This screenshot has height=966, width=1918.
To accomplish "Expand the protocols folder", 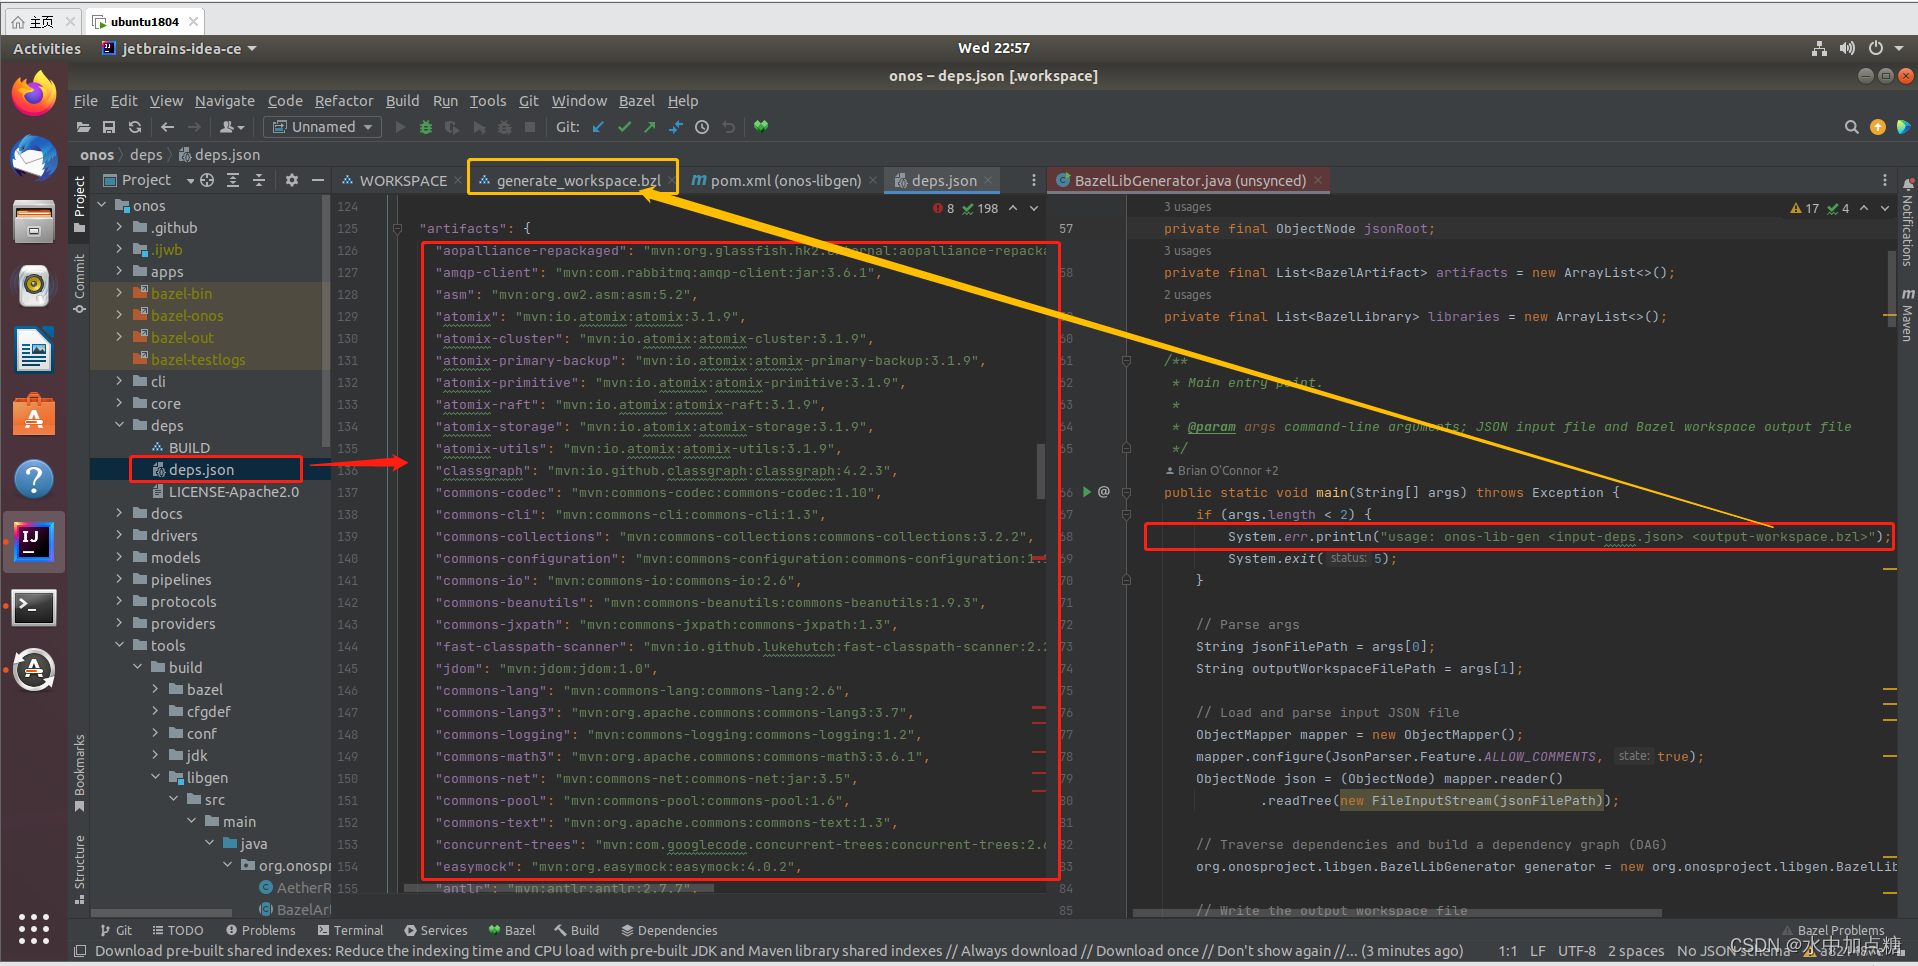I will click(x=119, y=602).
